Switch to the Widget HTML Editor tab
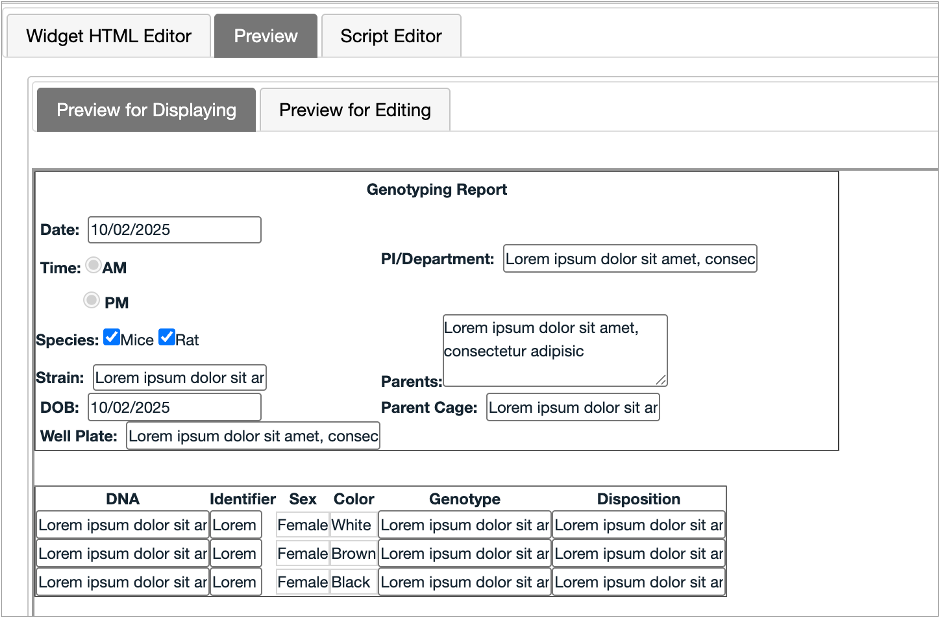Image resolution: width=940 pixels, height=618 pixels. (x=108, y=36)
